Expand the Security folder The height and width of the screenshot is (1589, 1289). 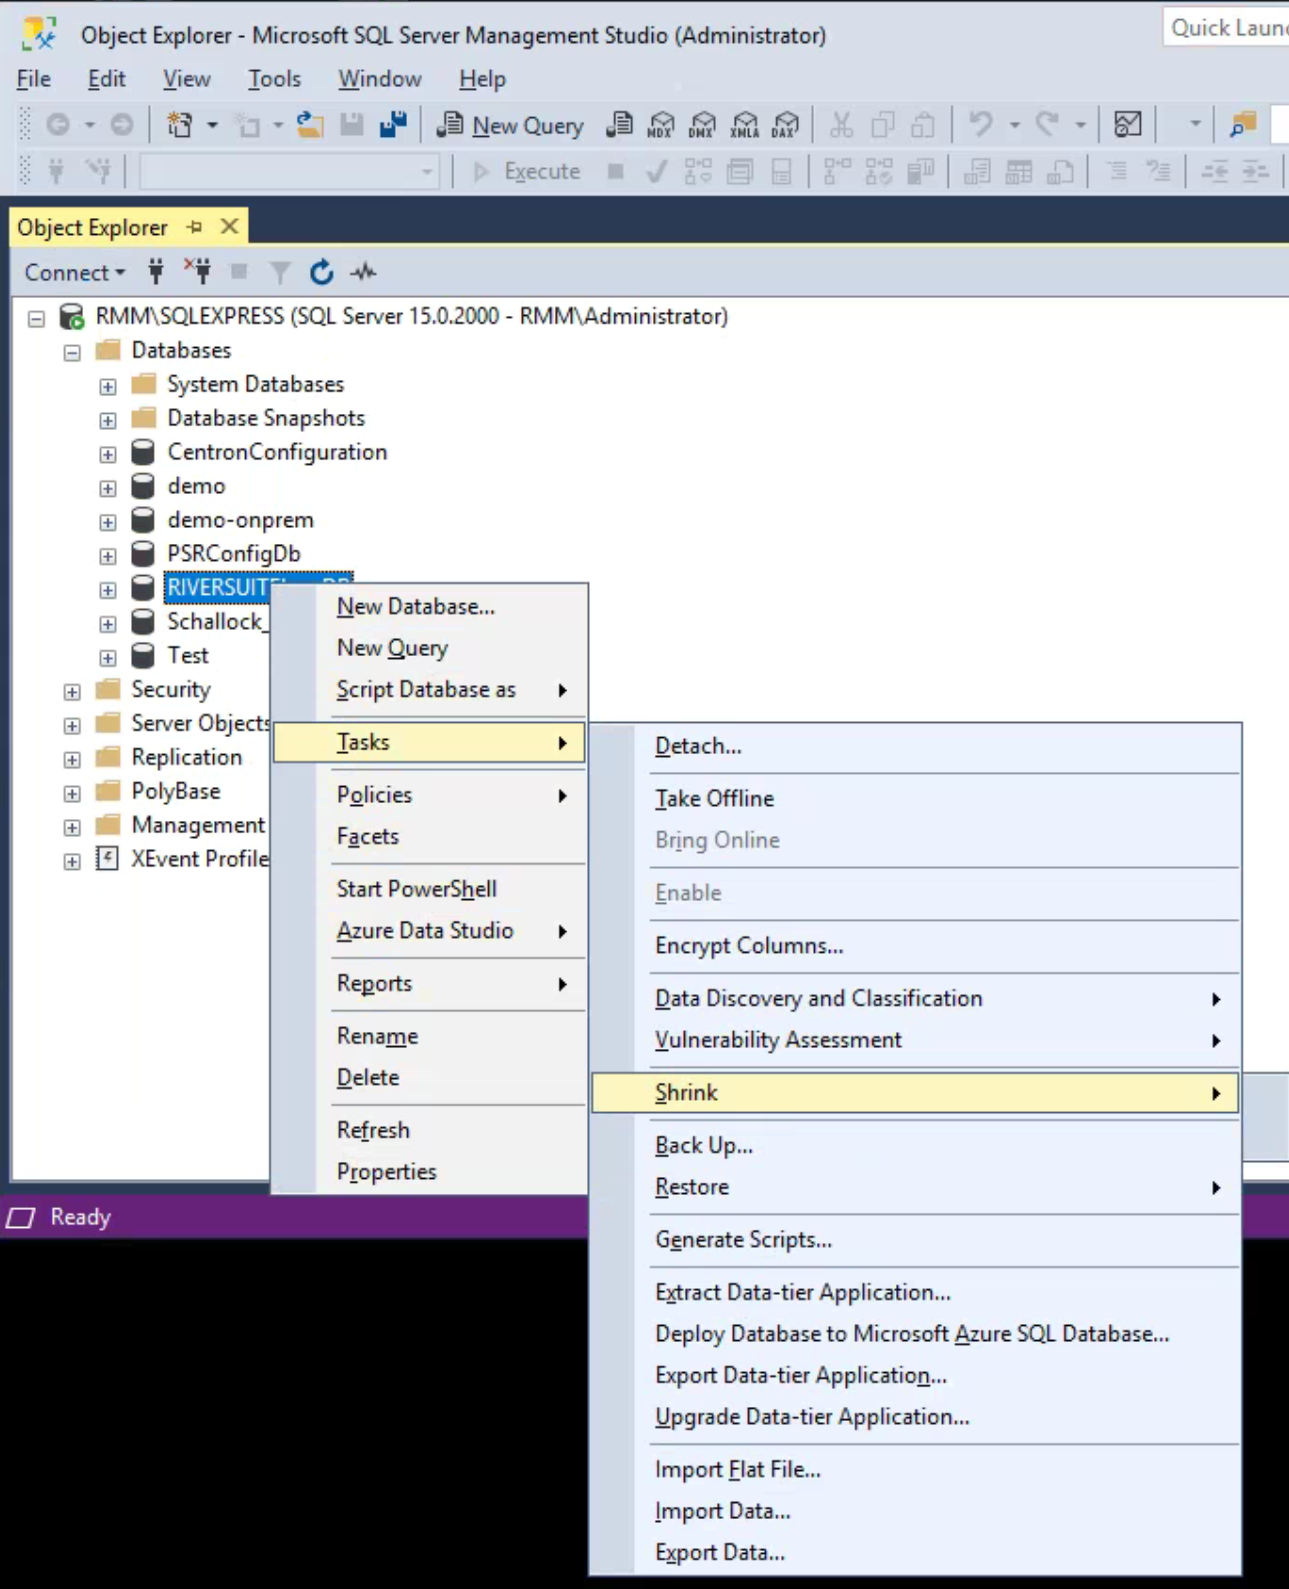coord(72,692)
